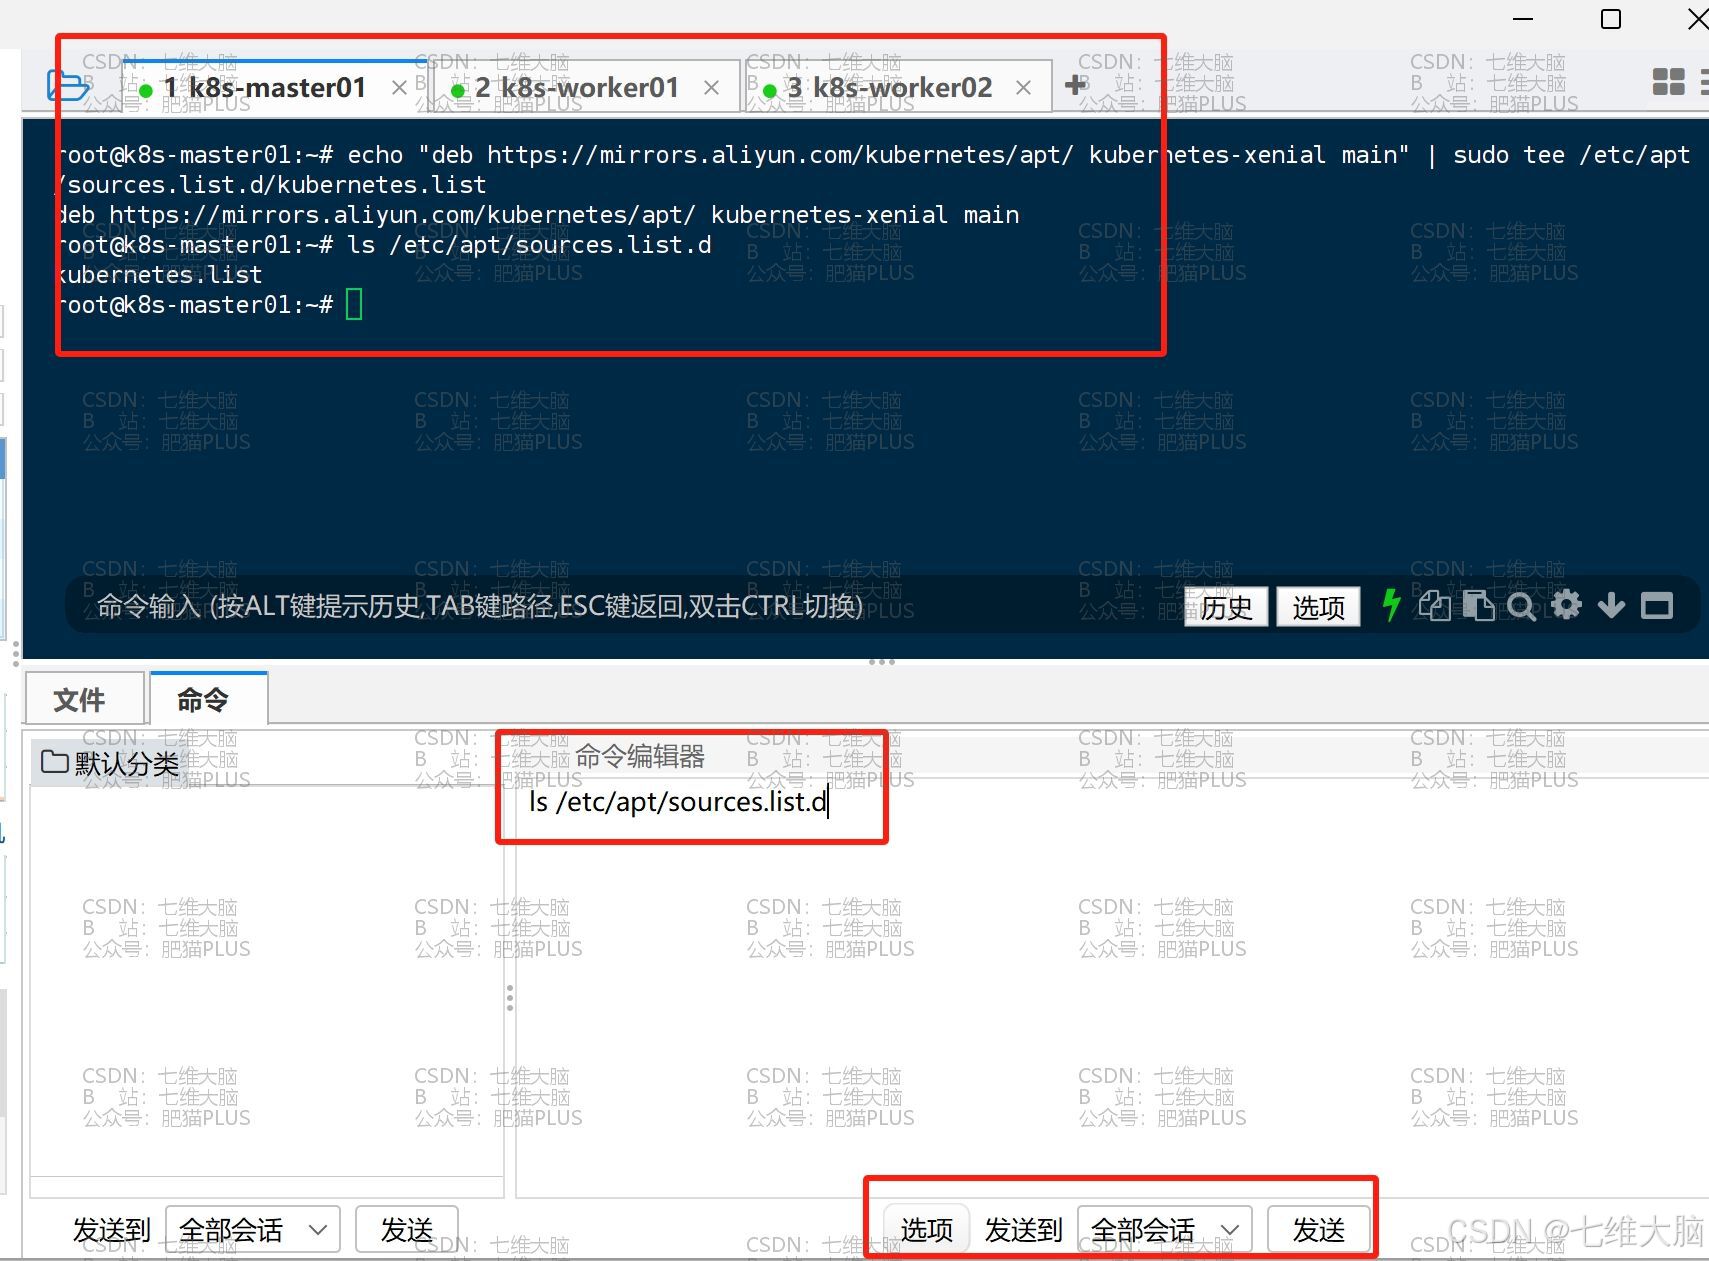Switch to the grid layout view icon
The width and height of the screenshot is (1709, 1261).
[x=1668, y=82]
